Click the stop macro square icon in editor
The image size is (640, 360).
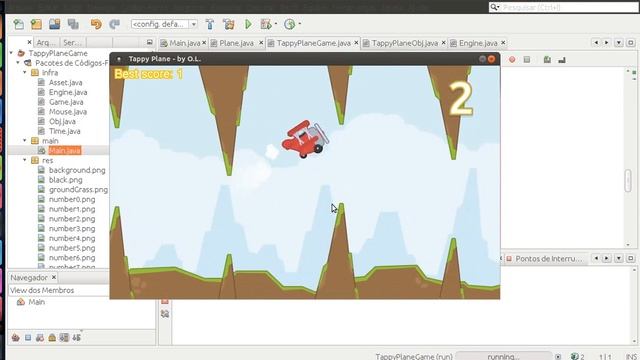[x=527, y=60]
